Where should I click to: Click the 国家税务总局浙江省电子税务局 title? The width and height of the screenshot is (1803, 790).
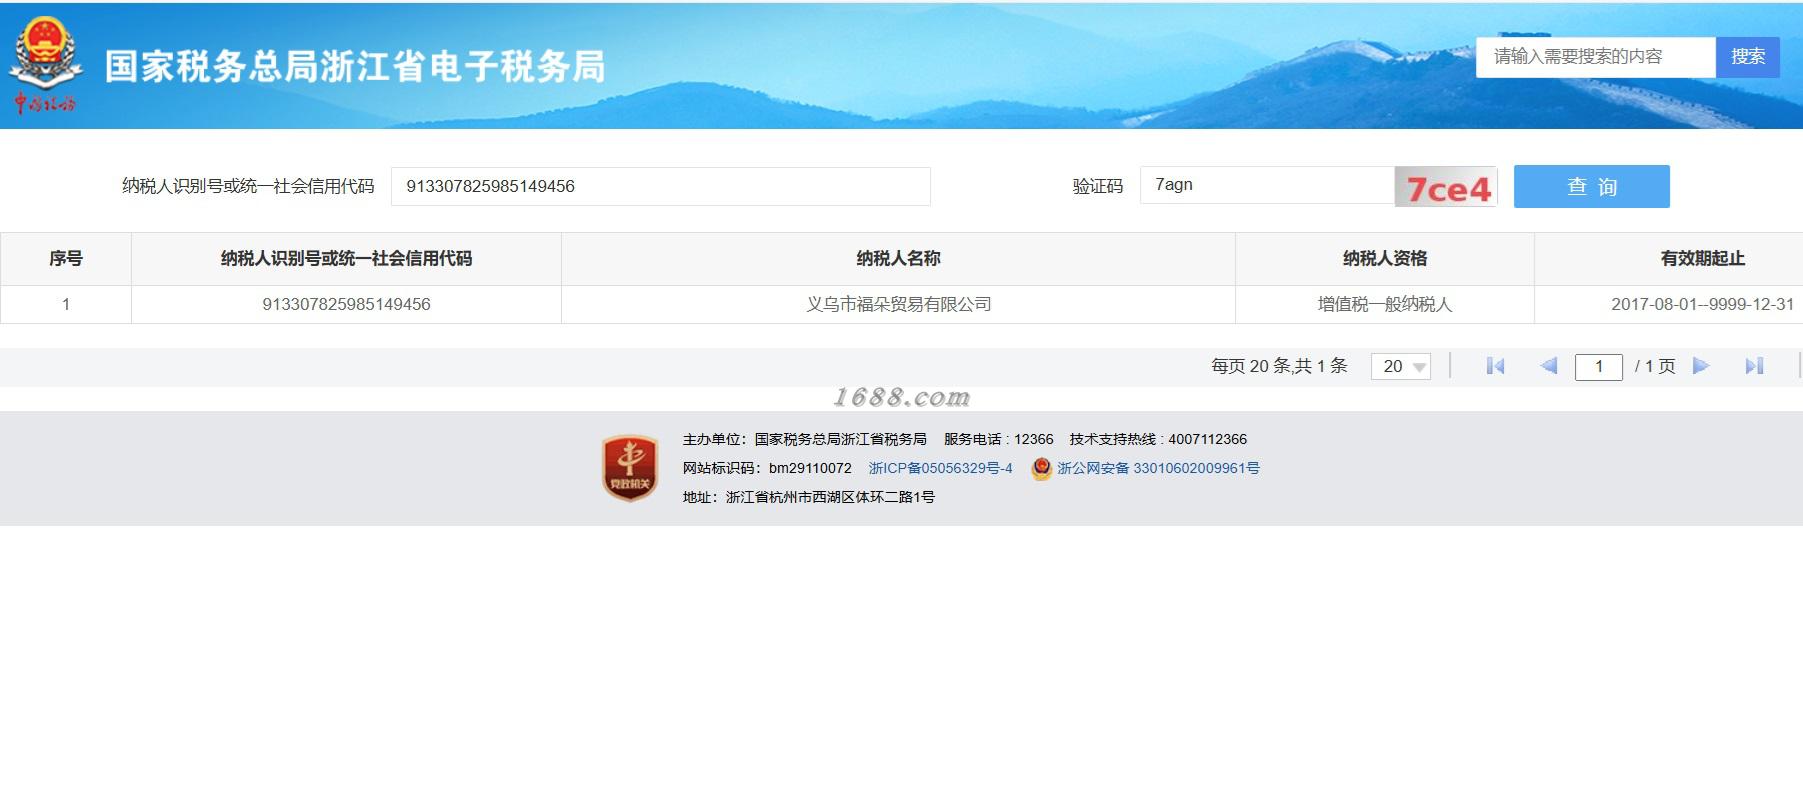coord(355,67)
